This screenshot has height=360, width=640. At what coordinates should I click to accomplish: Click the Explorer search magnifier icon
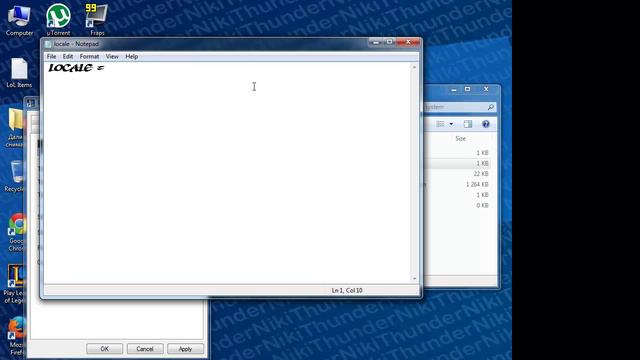coord(491,107)
